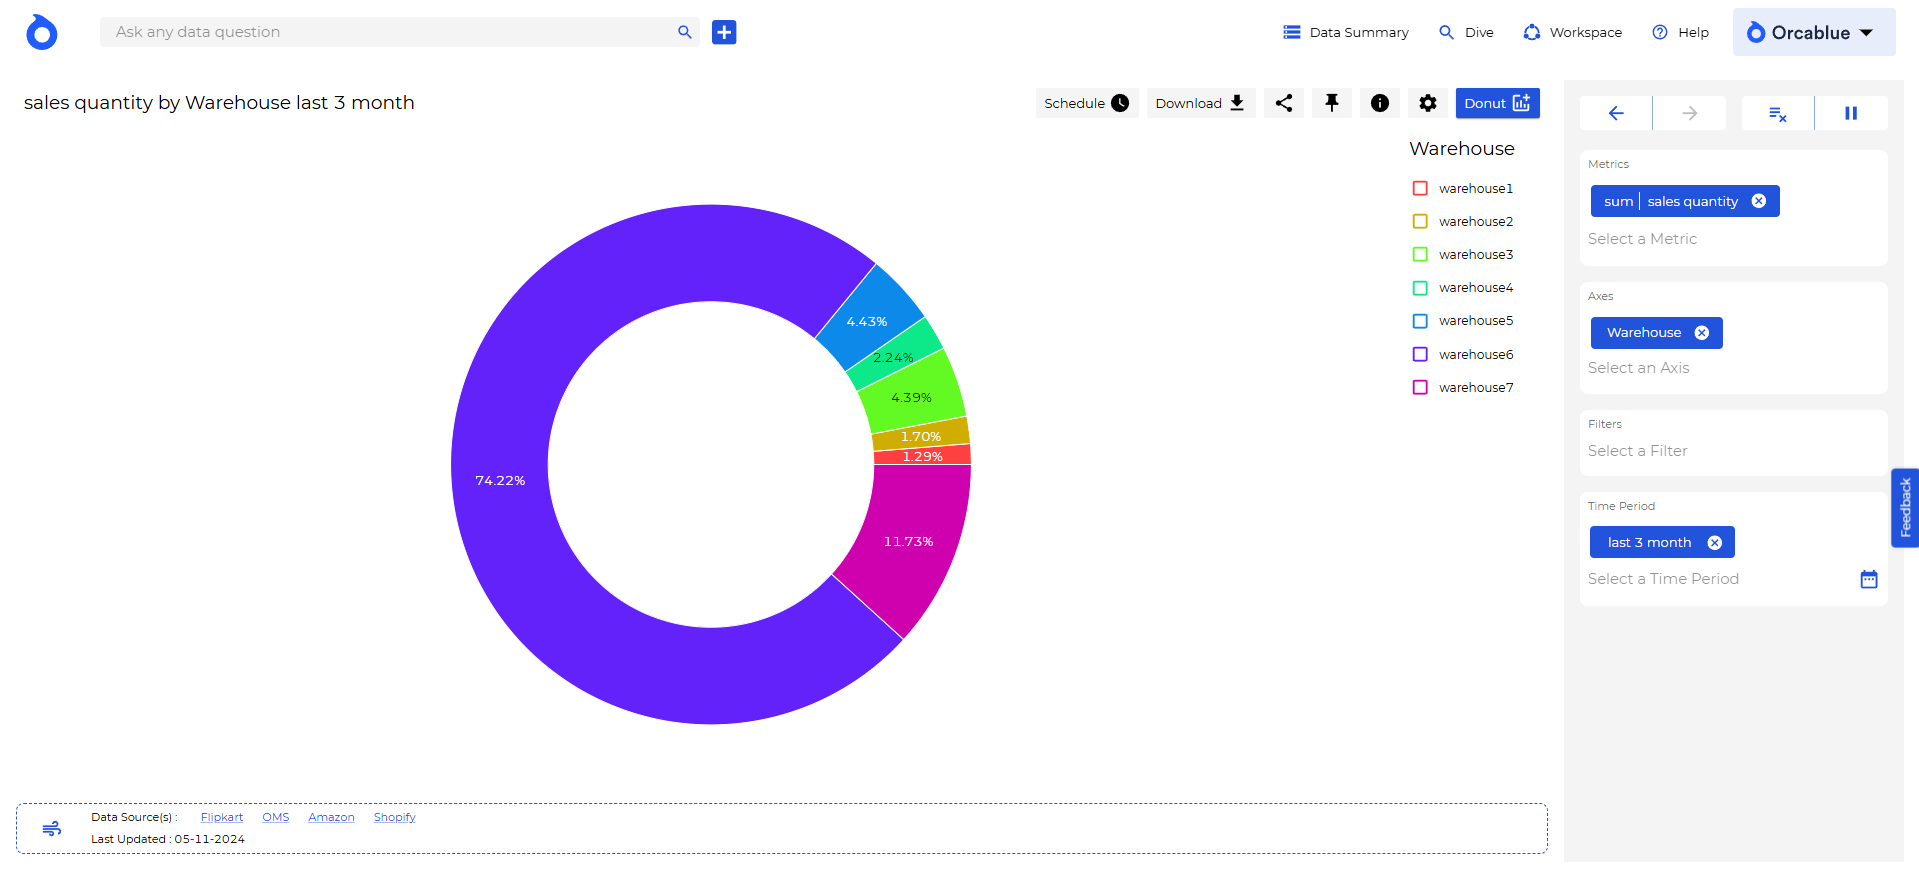1919x874 pixels.
Task: Toggle warehouse3 legend checkbox
Action: 1420,254
